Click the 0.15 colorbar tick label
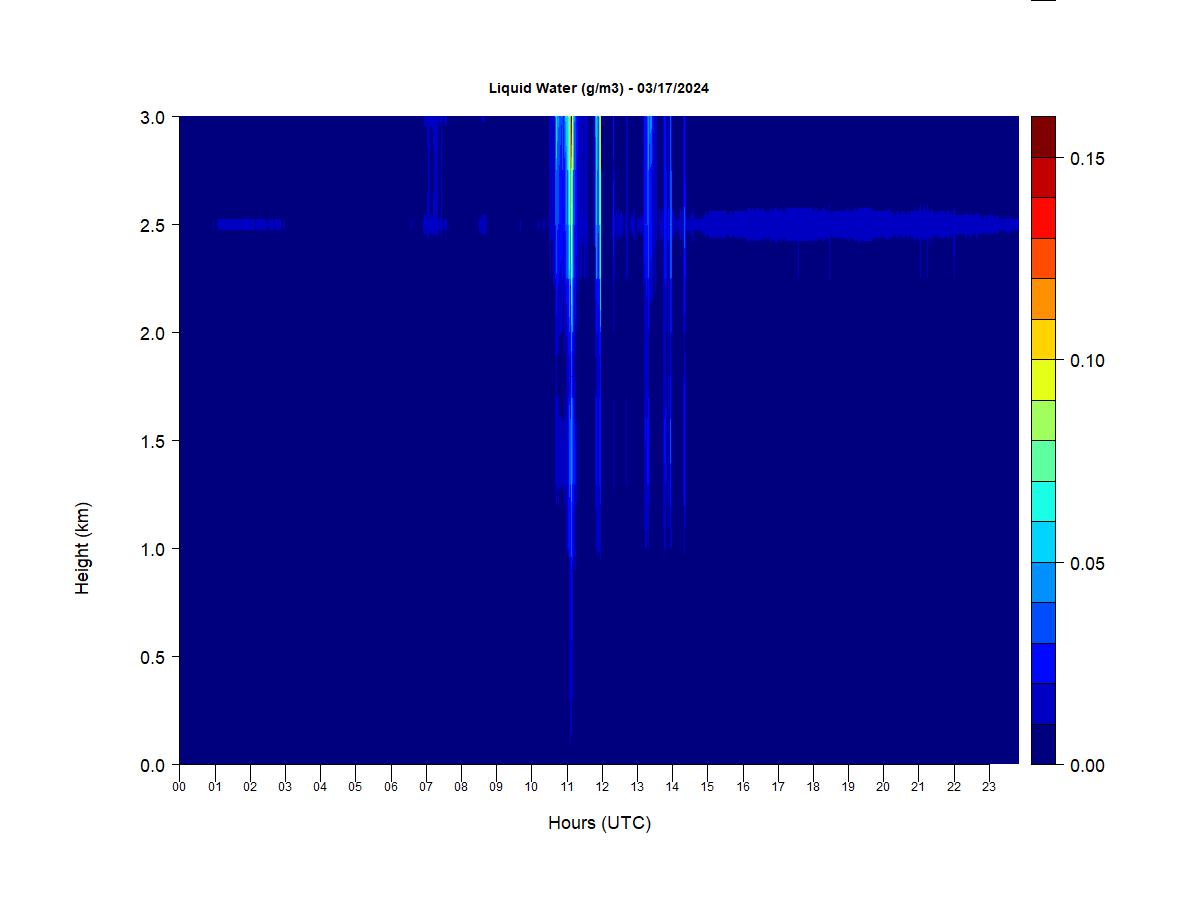The image size is (1200, 900). point(1087,159)
